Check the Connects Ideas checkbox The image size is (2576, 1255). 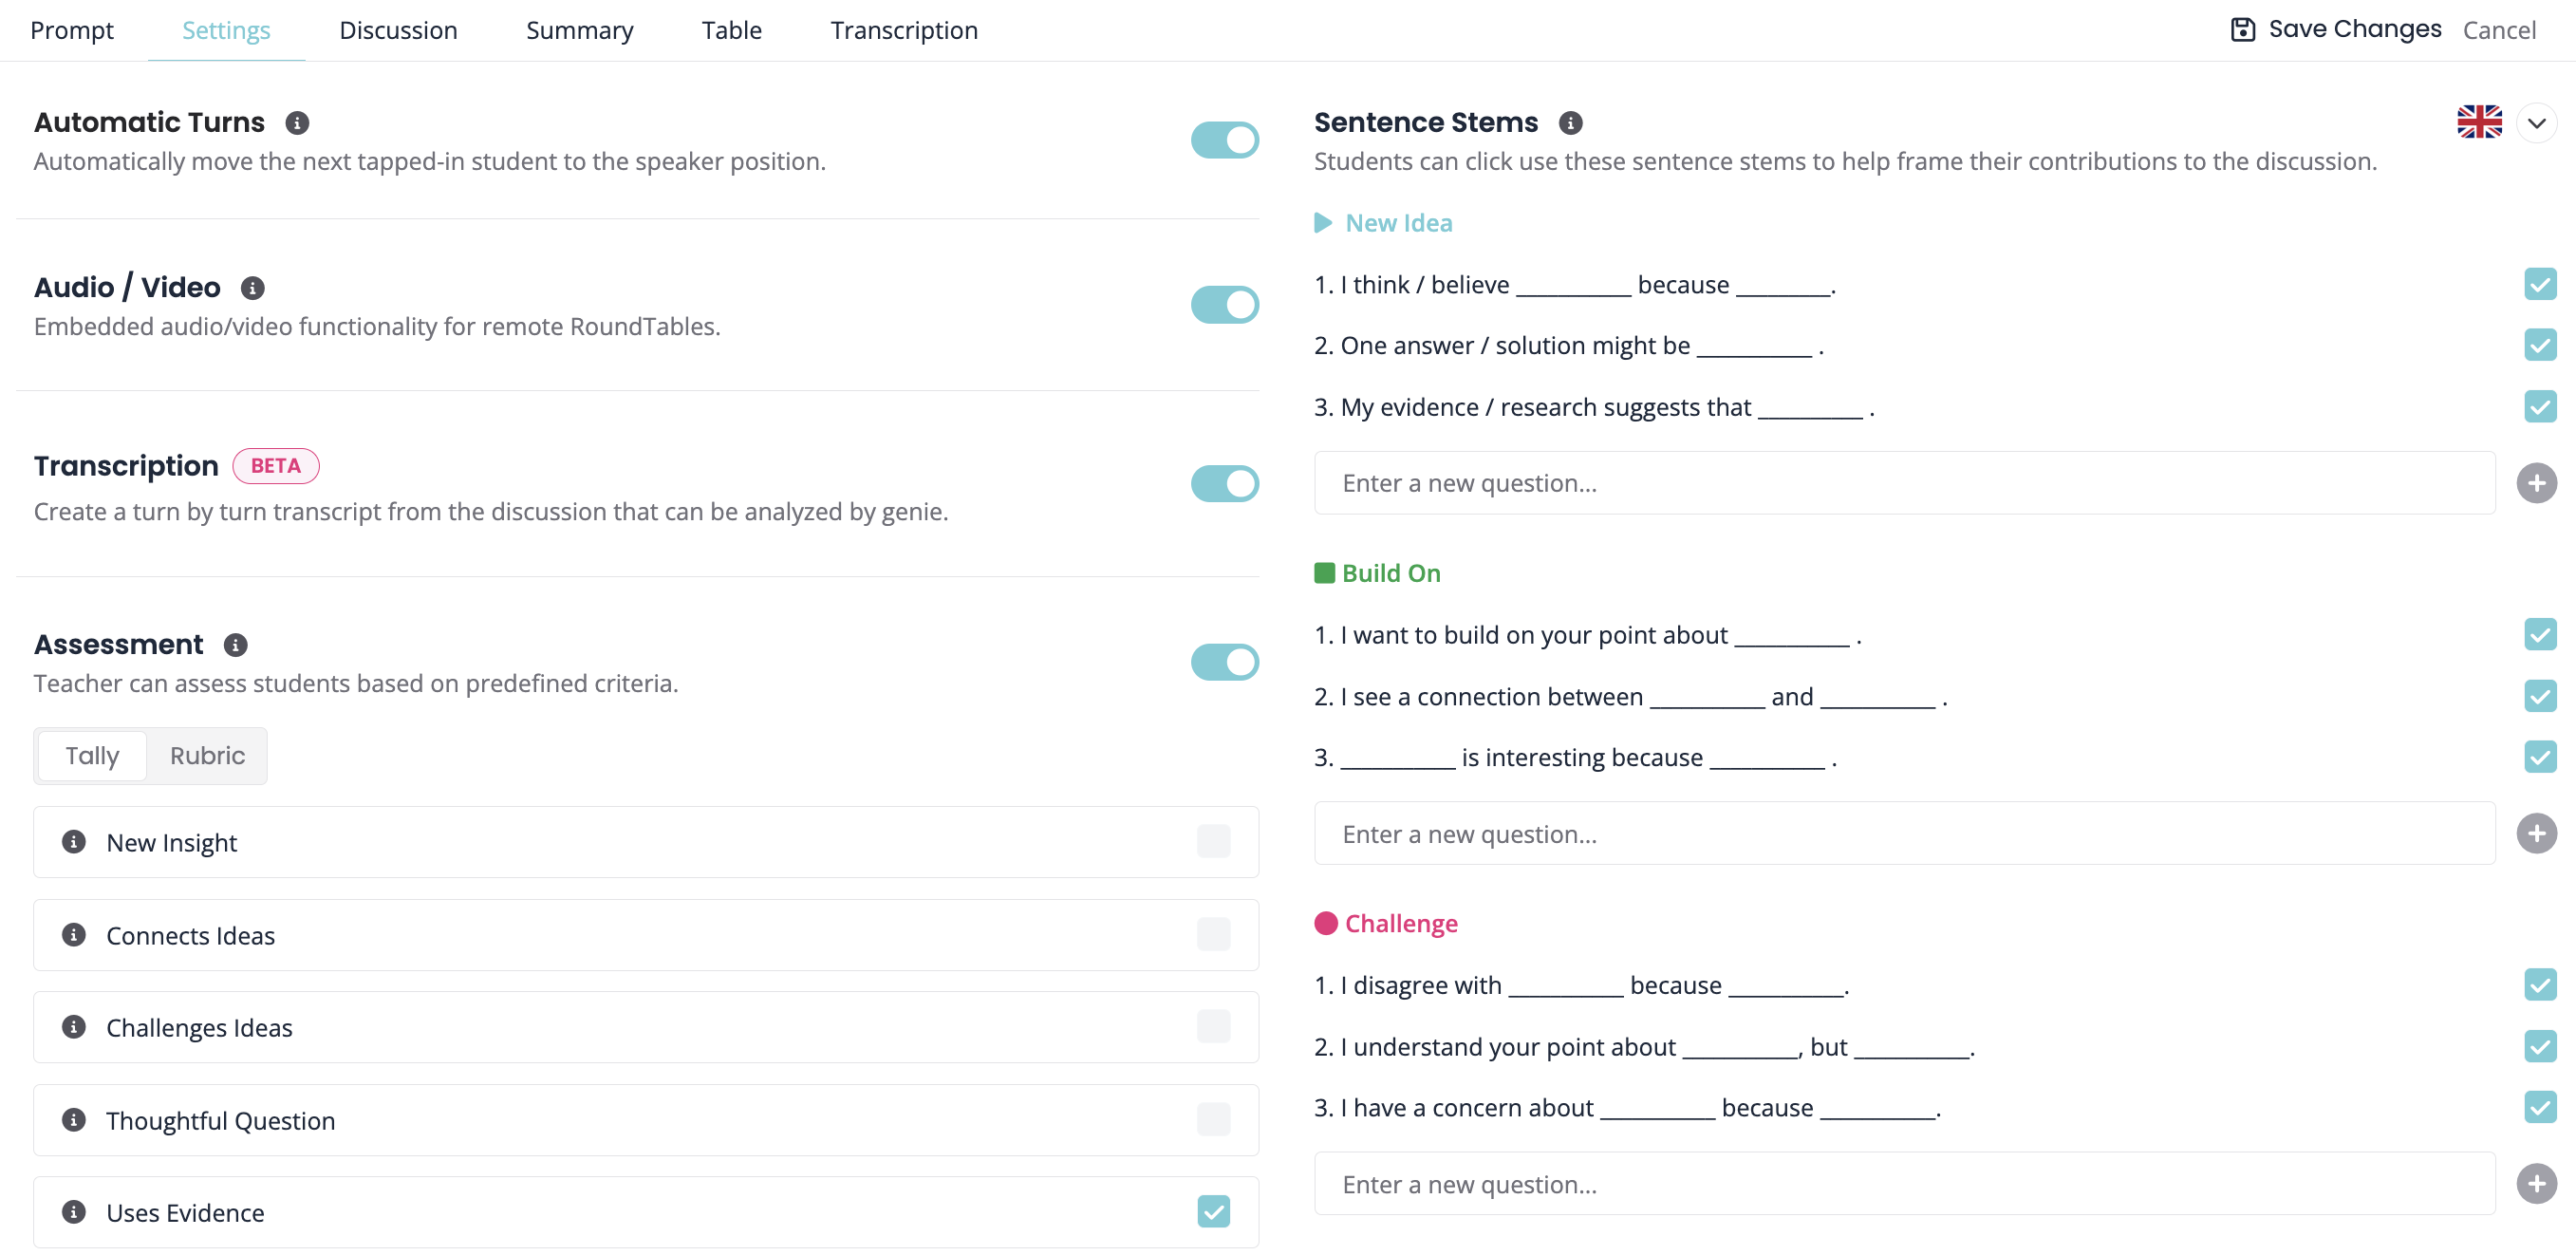pos(1213,935)
